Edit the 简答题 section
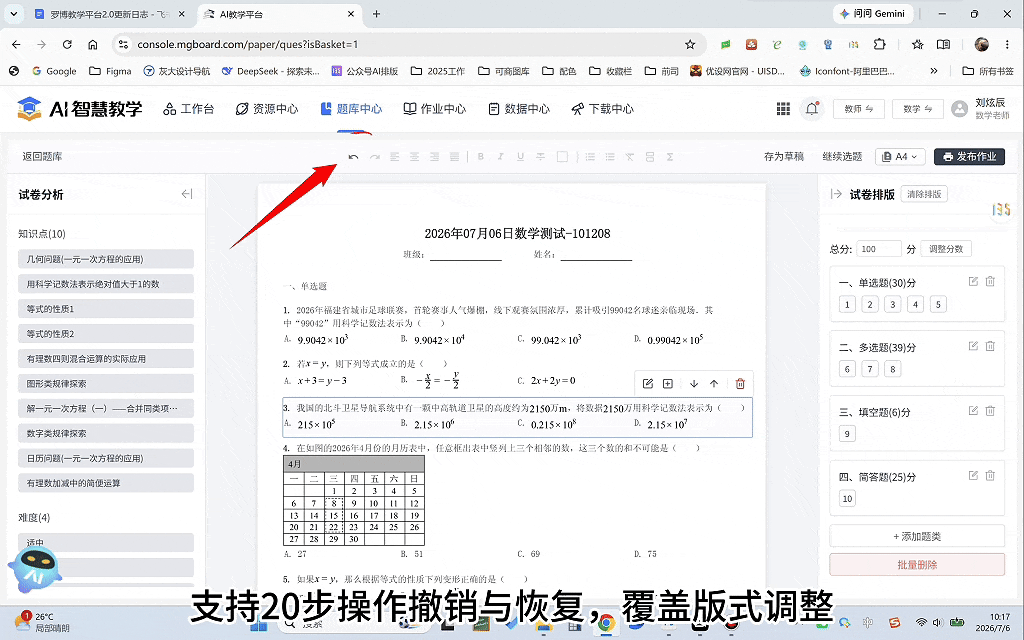 point(973,475)
